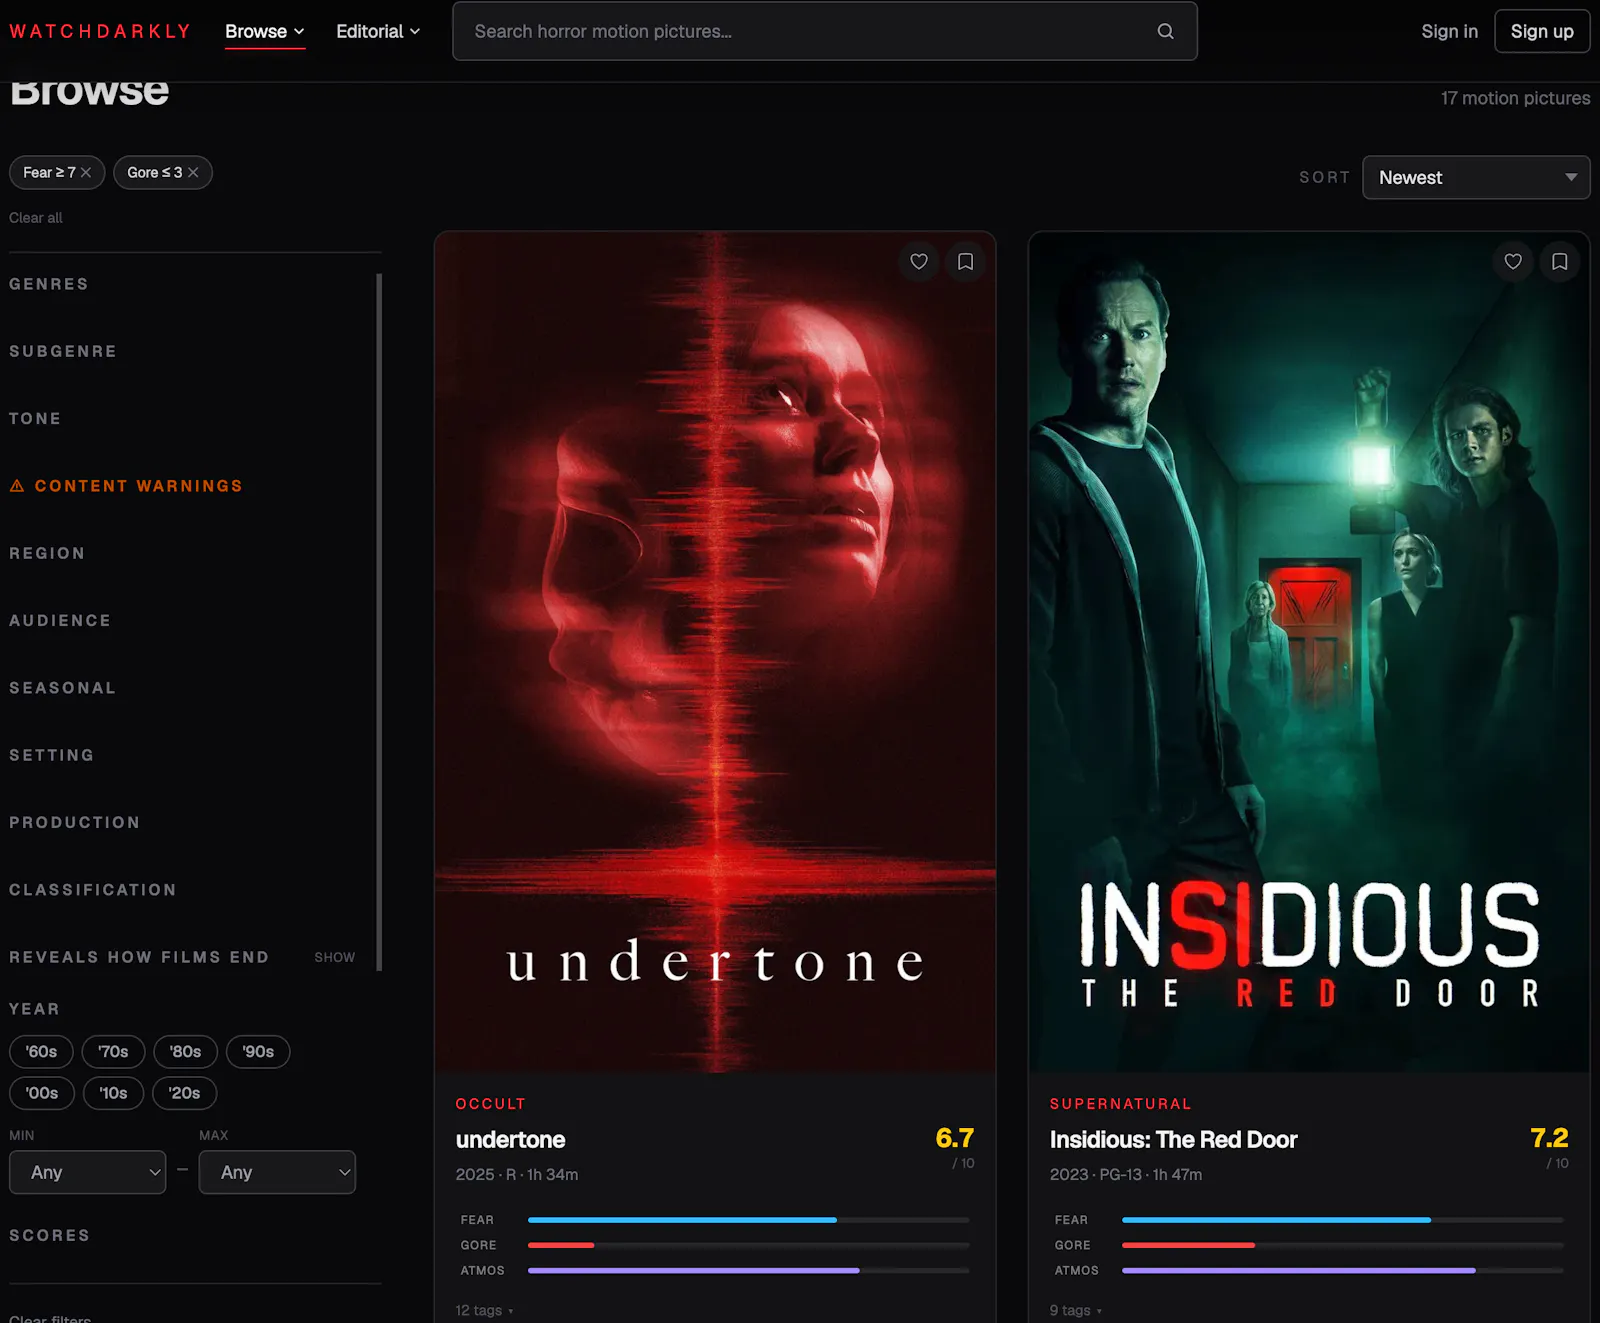This screenshot has height=1323, width=1600.
Task: Toggle the '00s decade filter
Action: pyautogui.click(x=42, y=1094)
